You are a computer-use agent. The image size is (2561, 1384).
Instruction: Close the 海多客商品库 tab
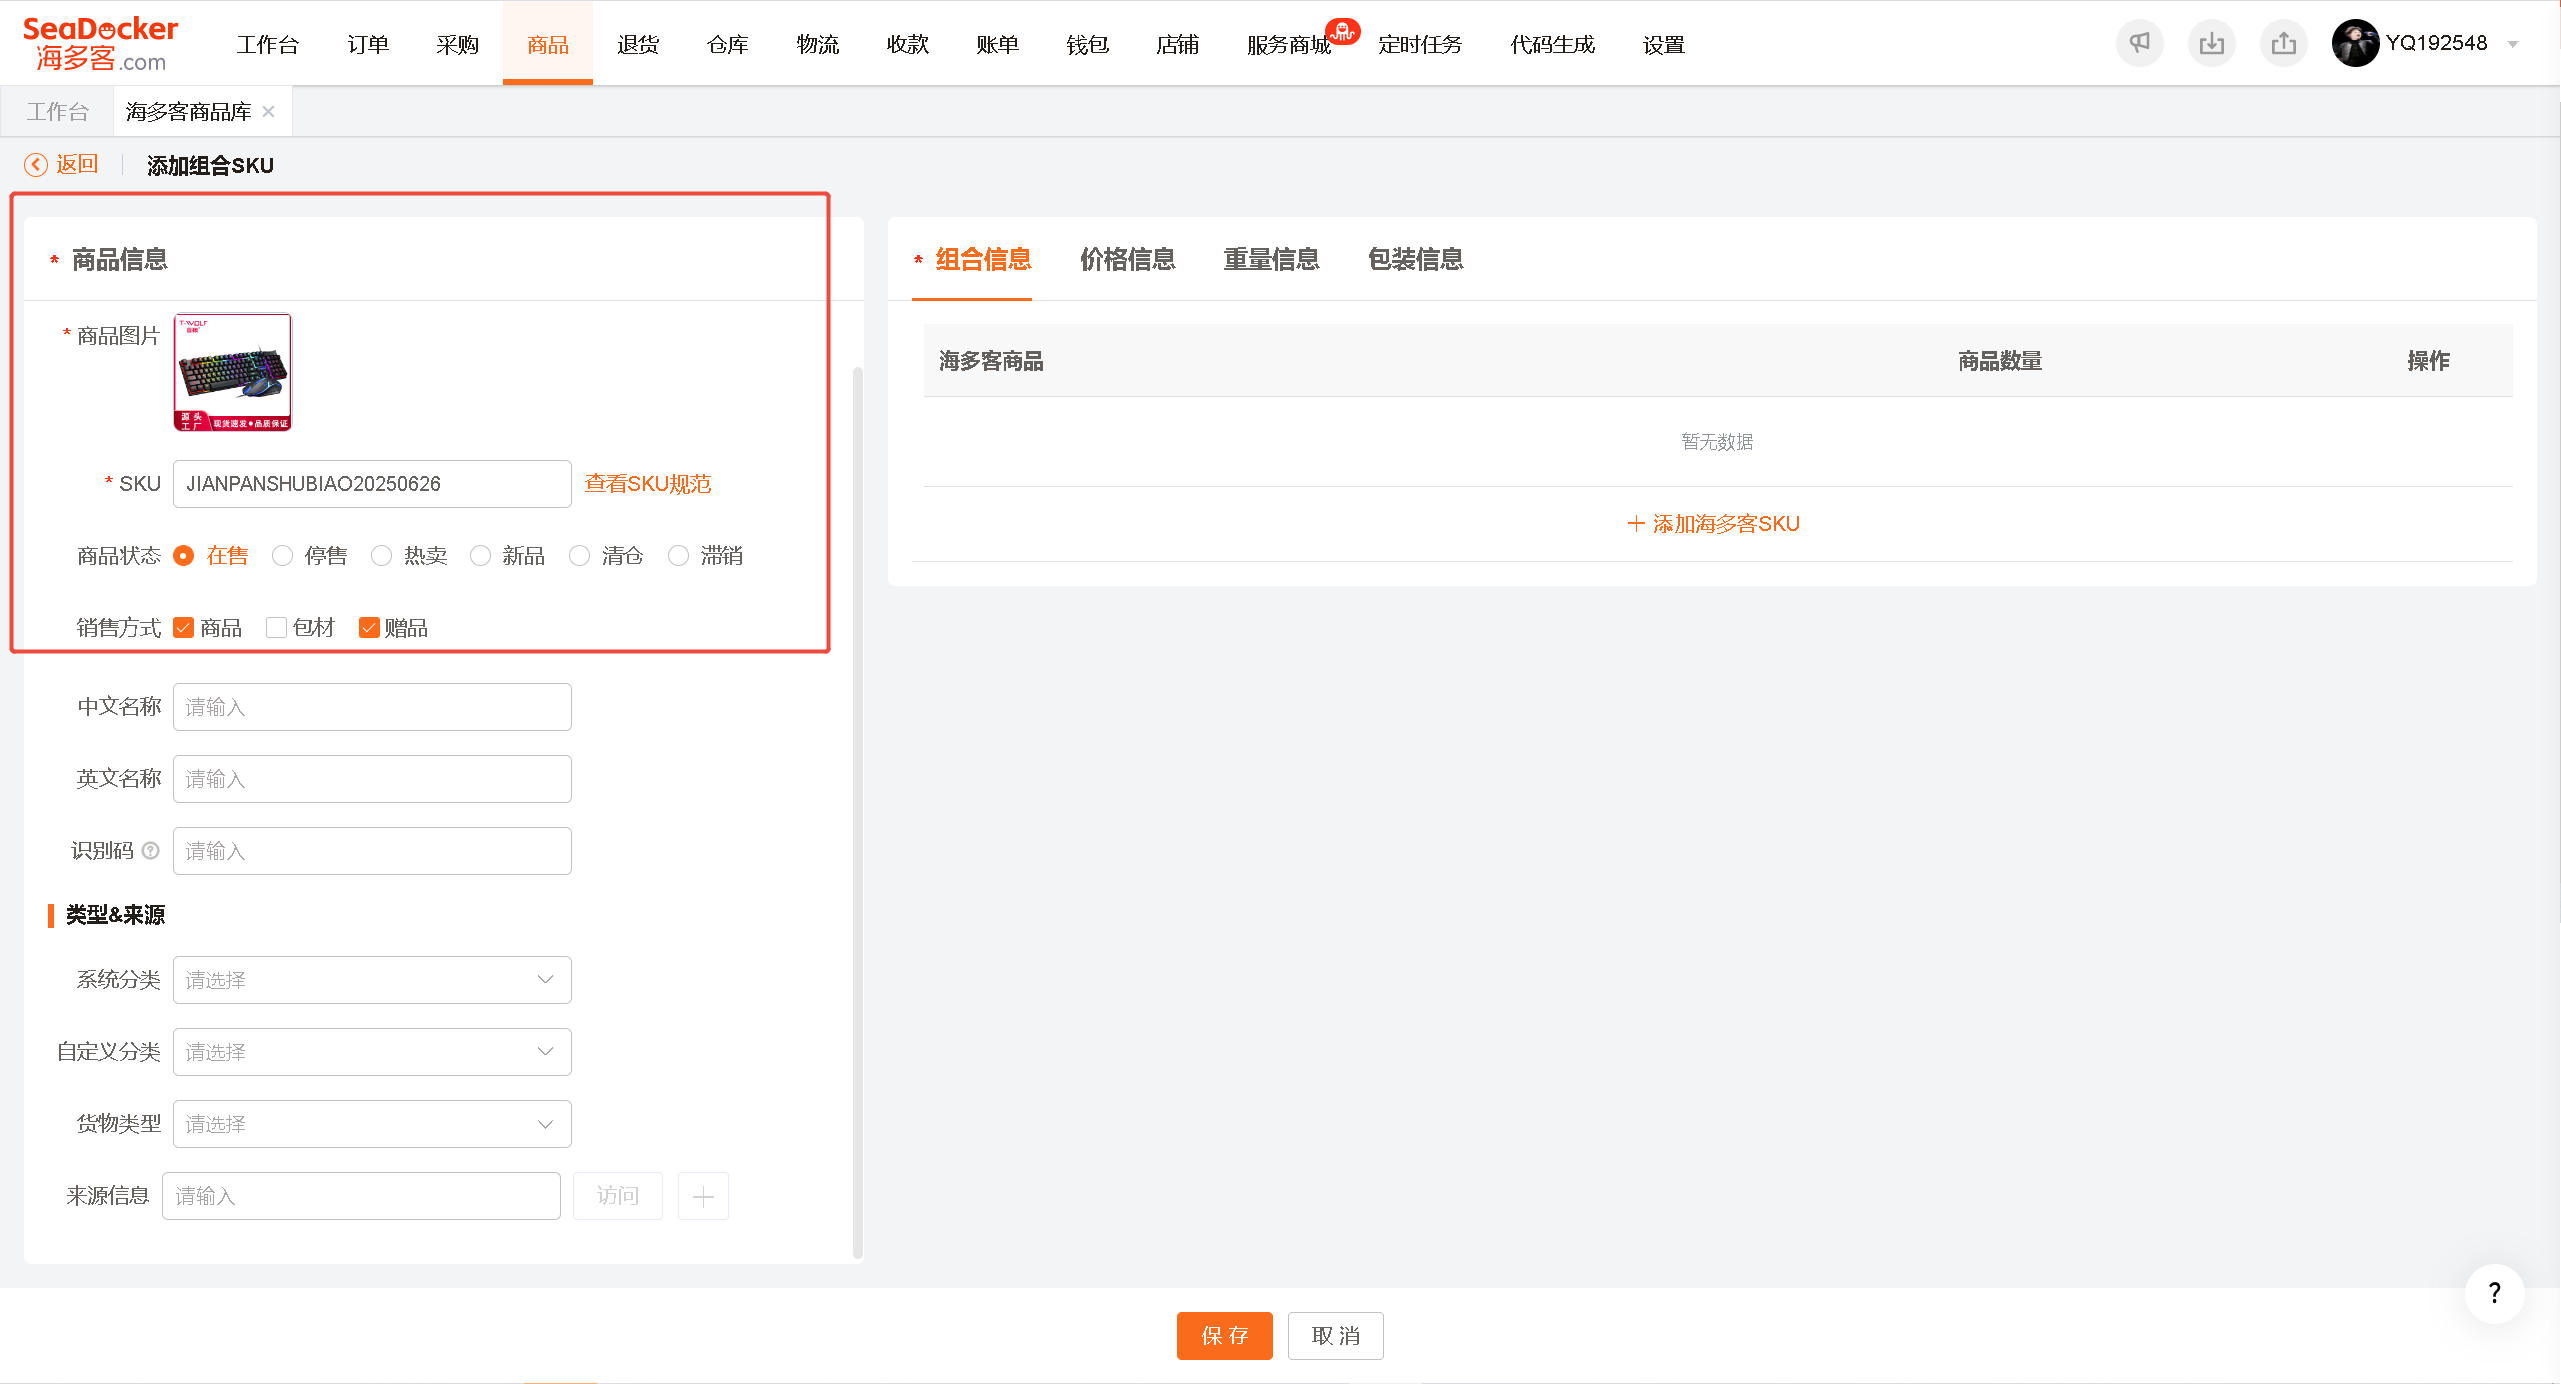pos(268,111)
